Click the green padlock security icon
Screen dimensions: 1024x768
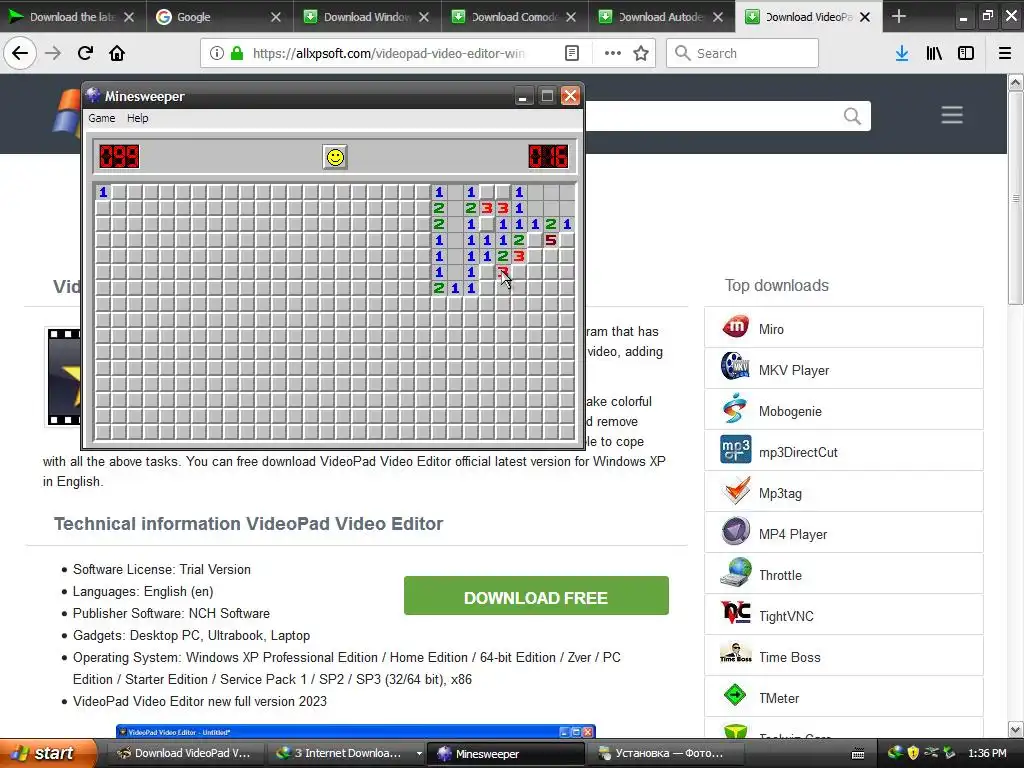(x=237, y=53)
